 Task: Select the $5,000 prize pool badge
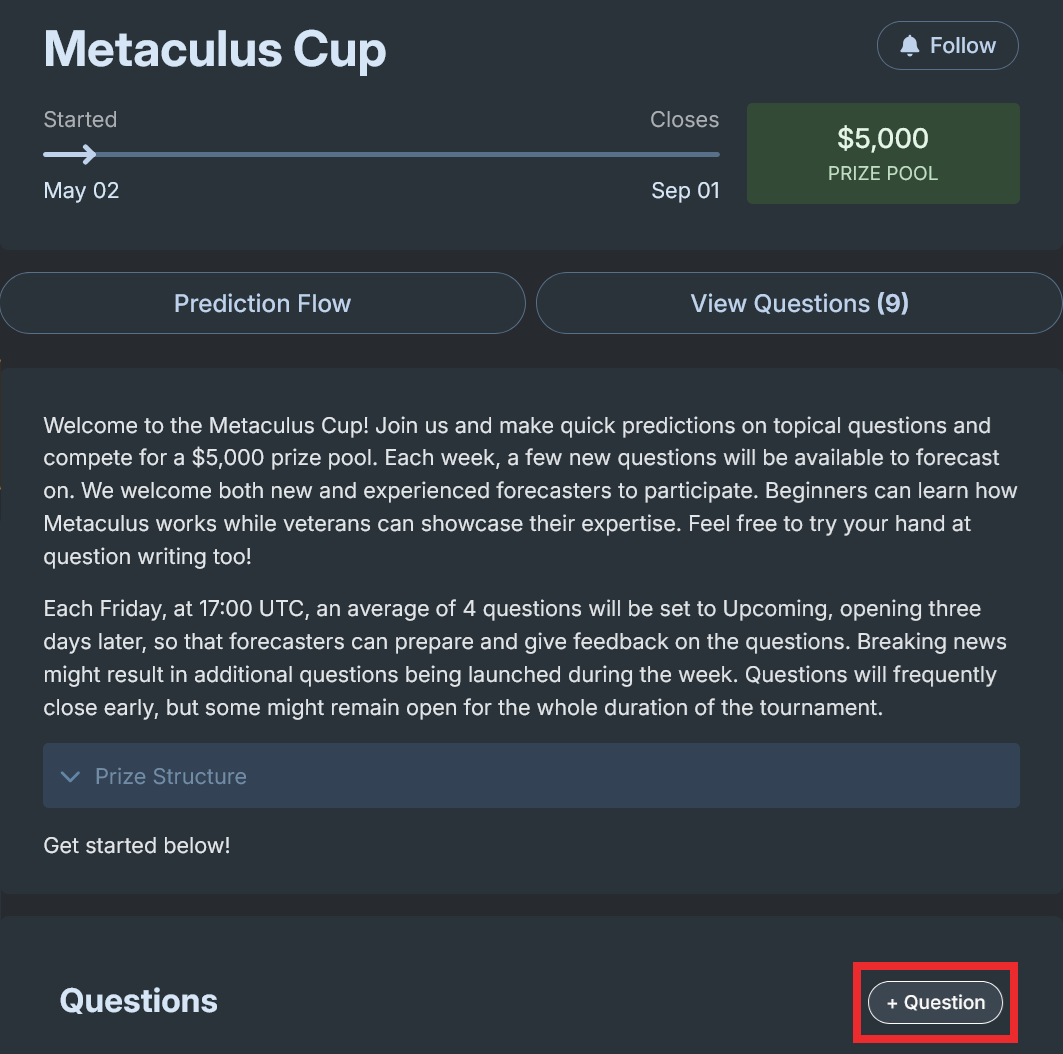point(882,153)
